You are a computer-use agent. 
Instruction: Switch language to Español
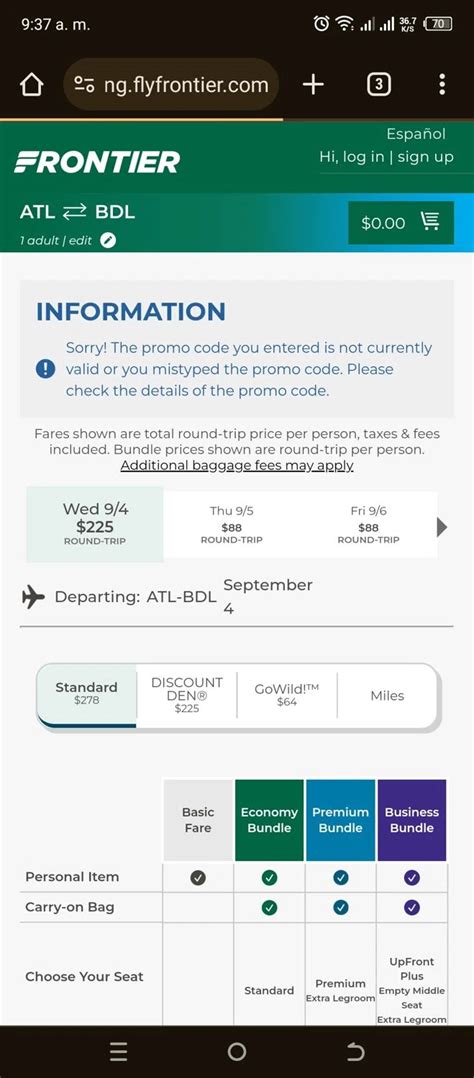pos(416,134)
